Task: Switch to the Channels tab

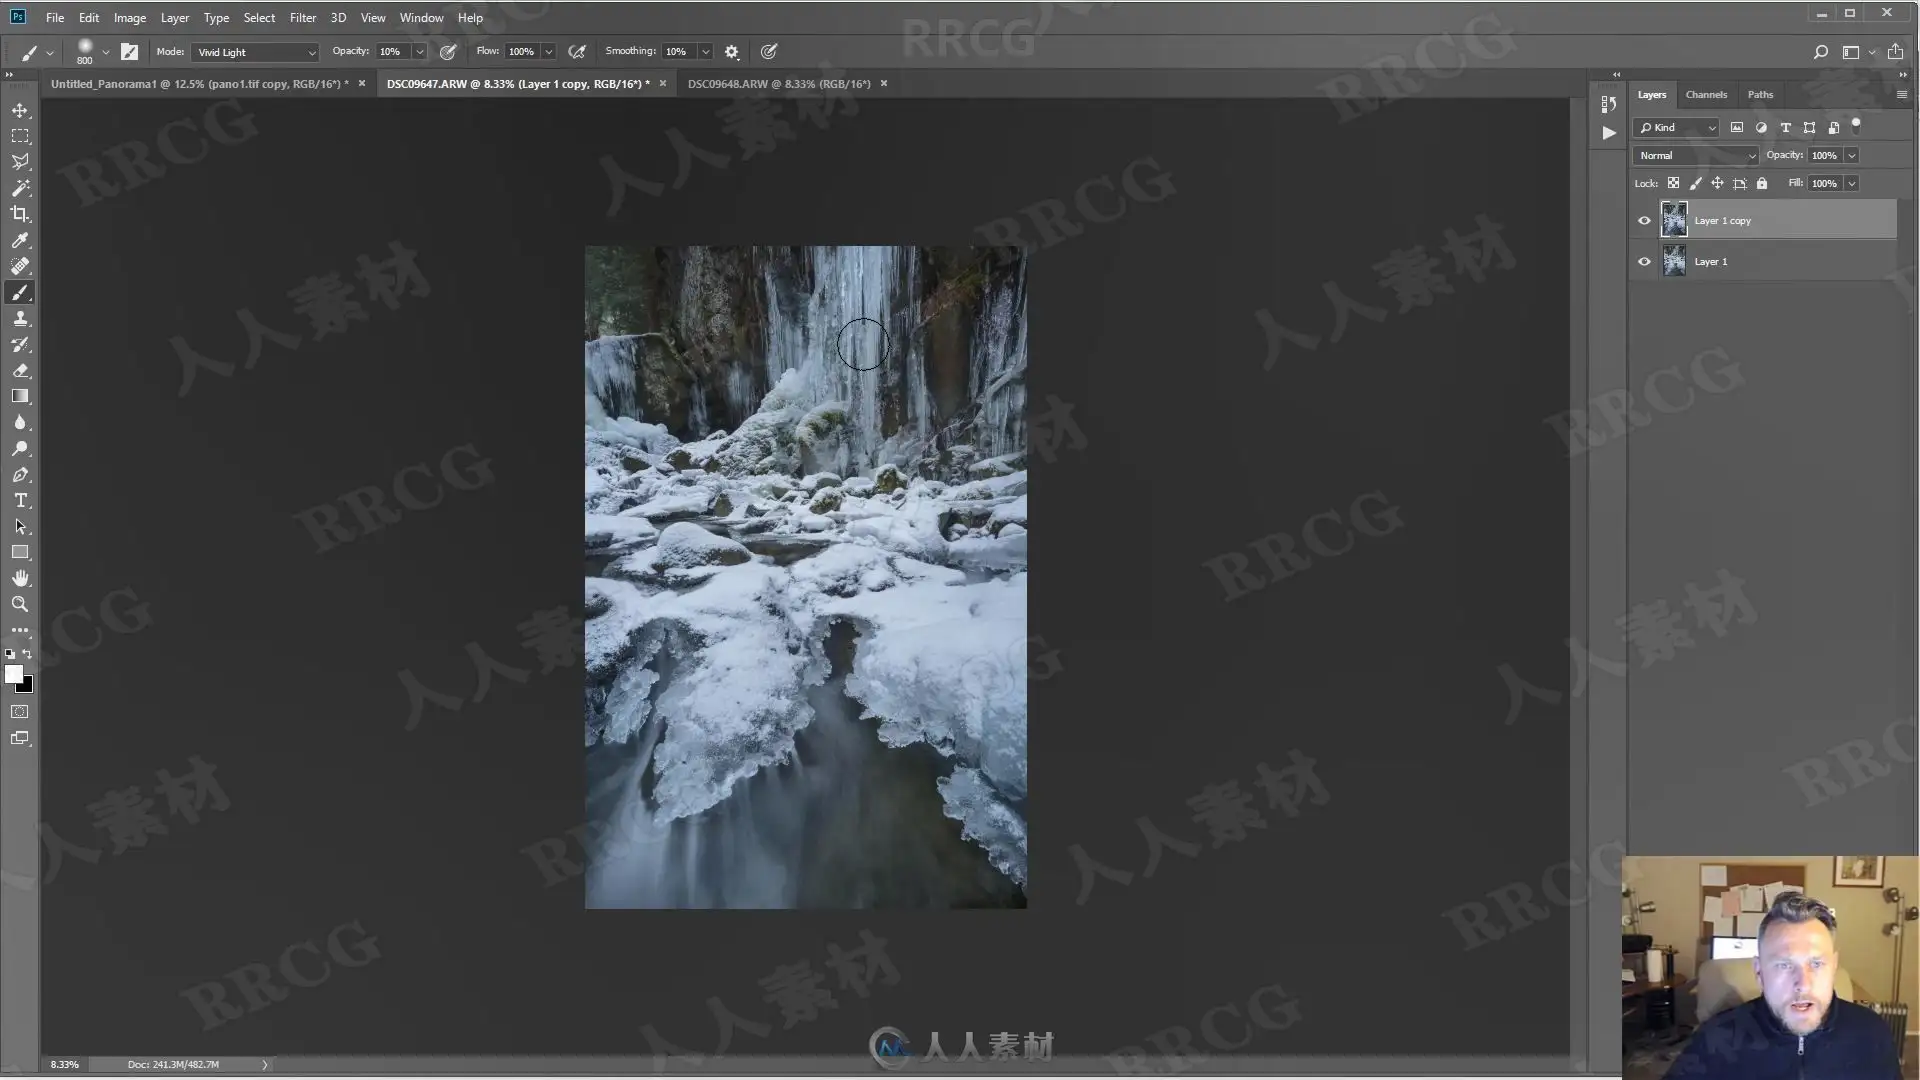Action: pyautogui.click(x=1706, y=95)
